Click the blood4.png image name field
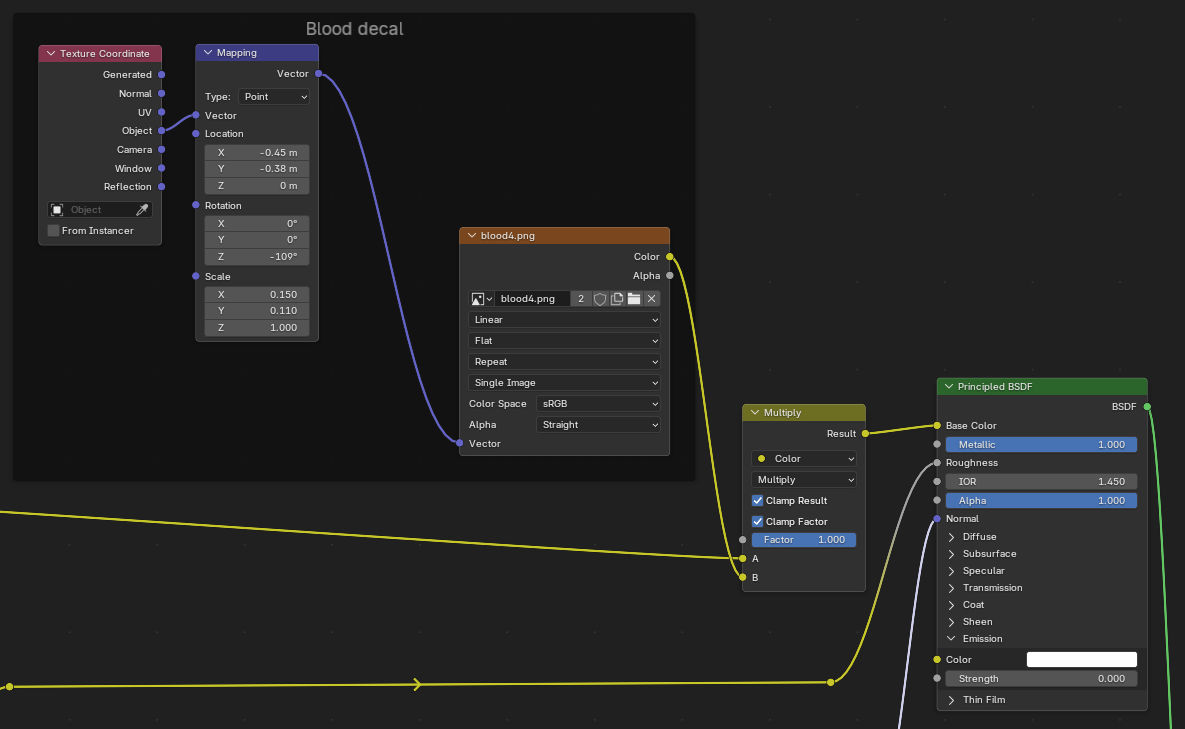The image size is (1185, 729). coord(532,299)
